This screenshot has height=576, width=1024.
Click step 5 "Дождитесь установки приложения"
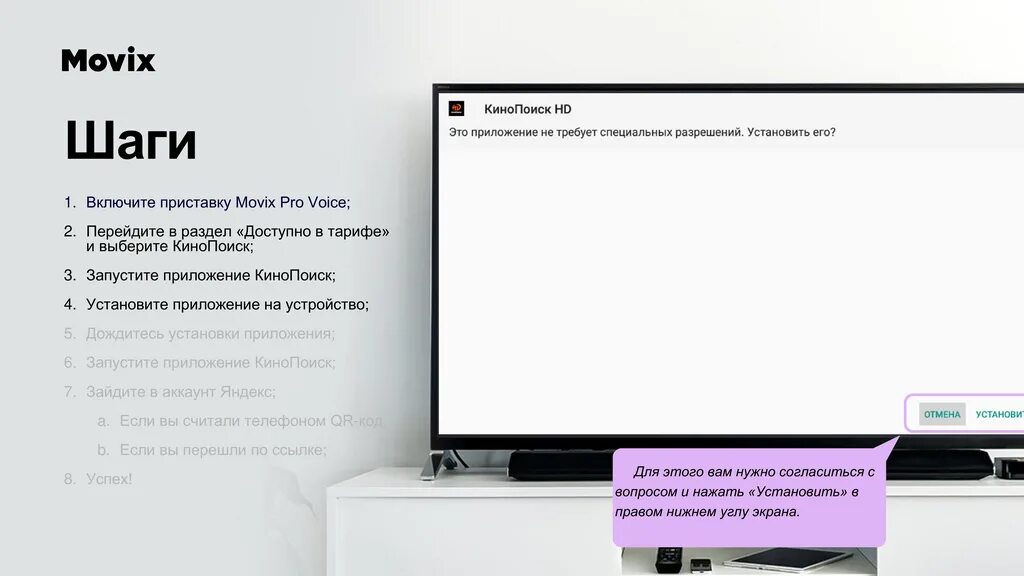[210, 334]
